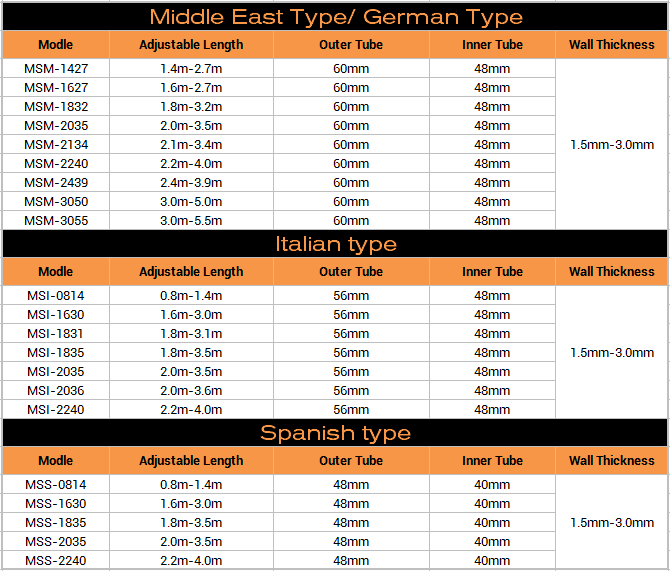Select Outer Tube header in Spanish section
This screenshot has height=571, width=670.
(x=351, y=461)
